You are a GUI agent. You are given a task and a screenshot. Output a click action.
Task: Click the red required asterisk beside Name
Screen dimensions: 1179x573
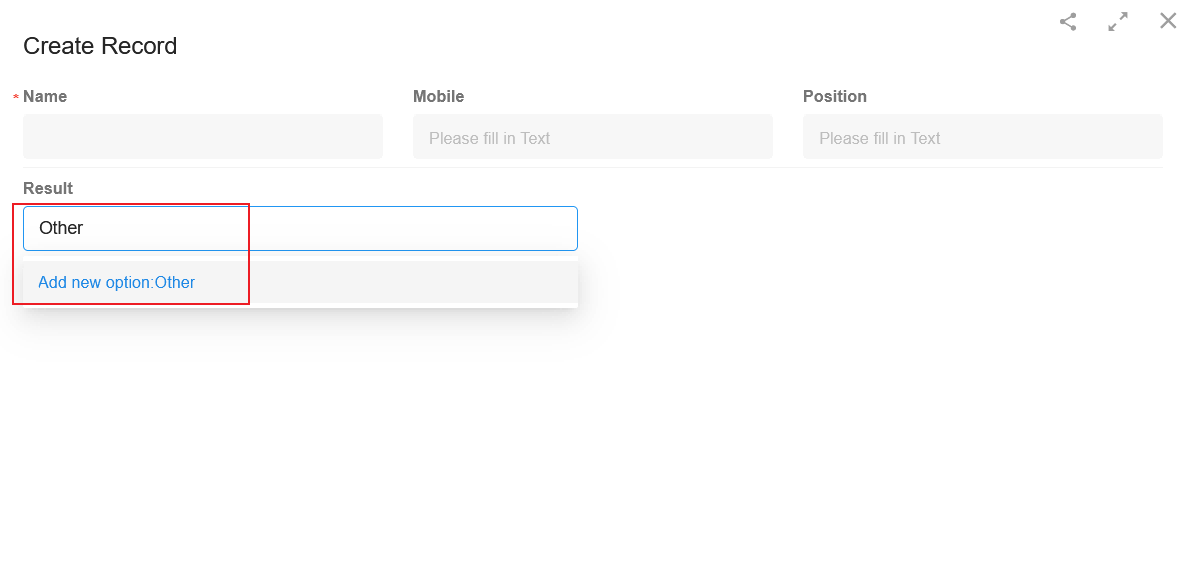pyautogui.click(x=16, y=98)
